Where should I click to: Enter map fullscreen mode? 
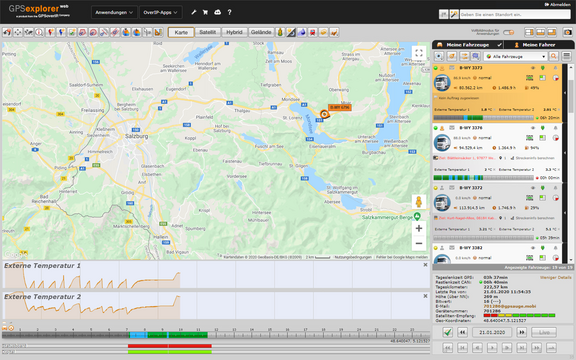(419, 54)
